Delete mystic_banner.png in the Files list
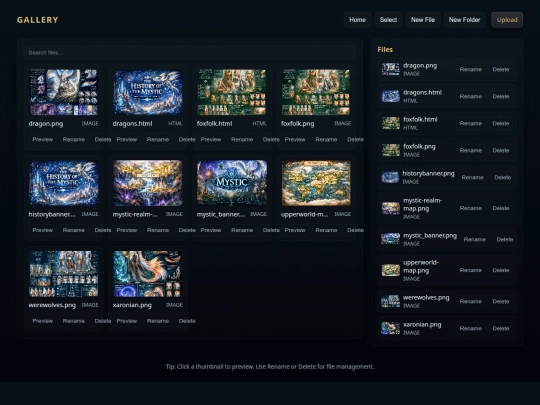This screenshot has width=540, height=405. 505,239
